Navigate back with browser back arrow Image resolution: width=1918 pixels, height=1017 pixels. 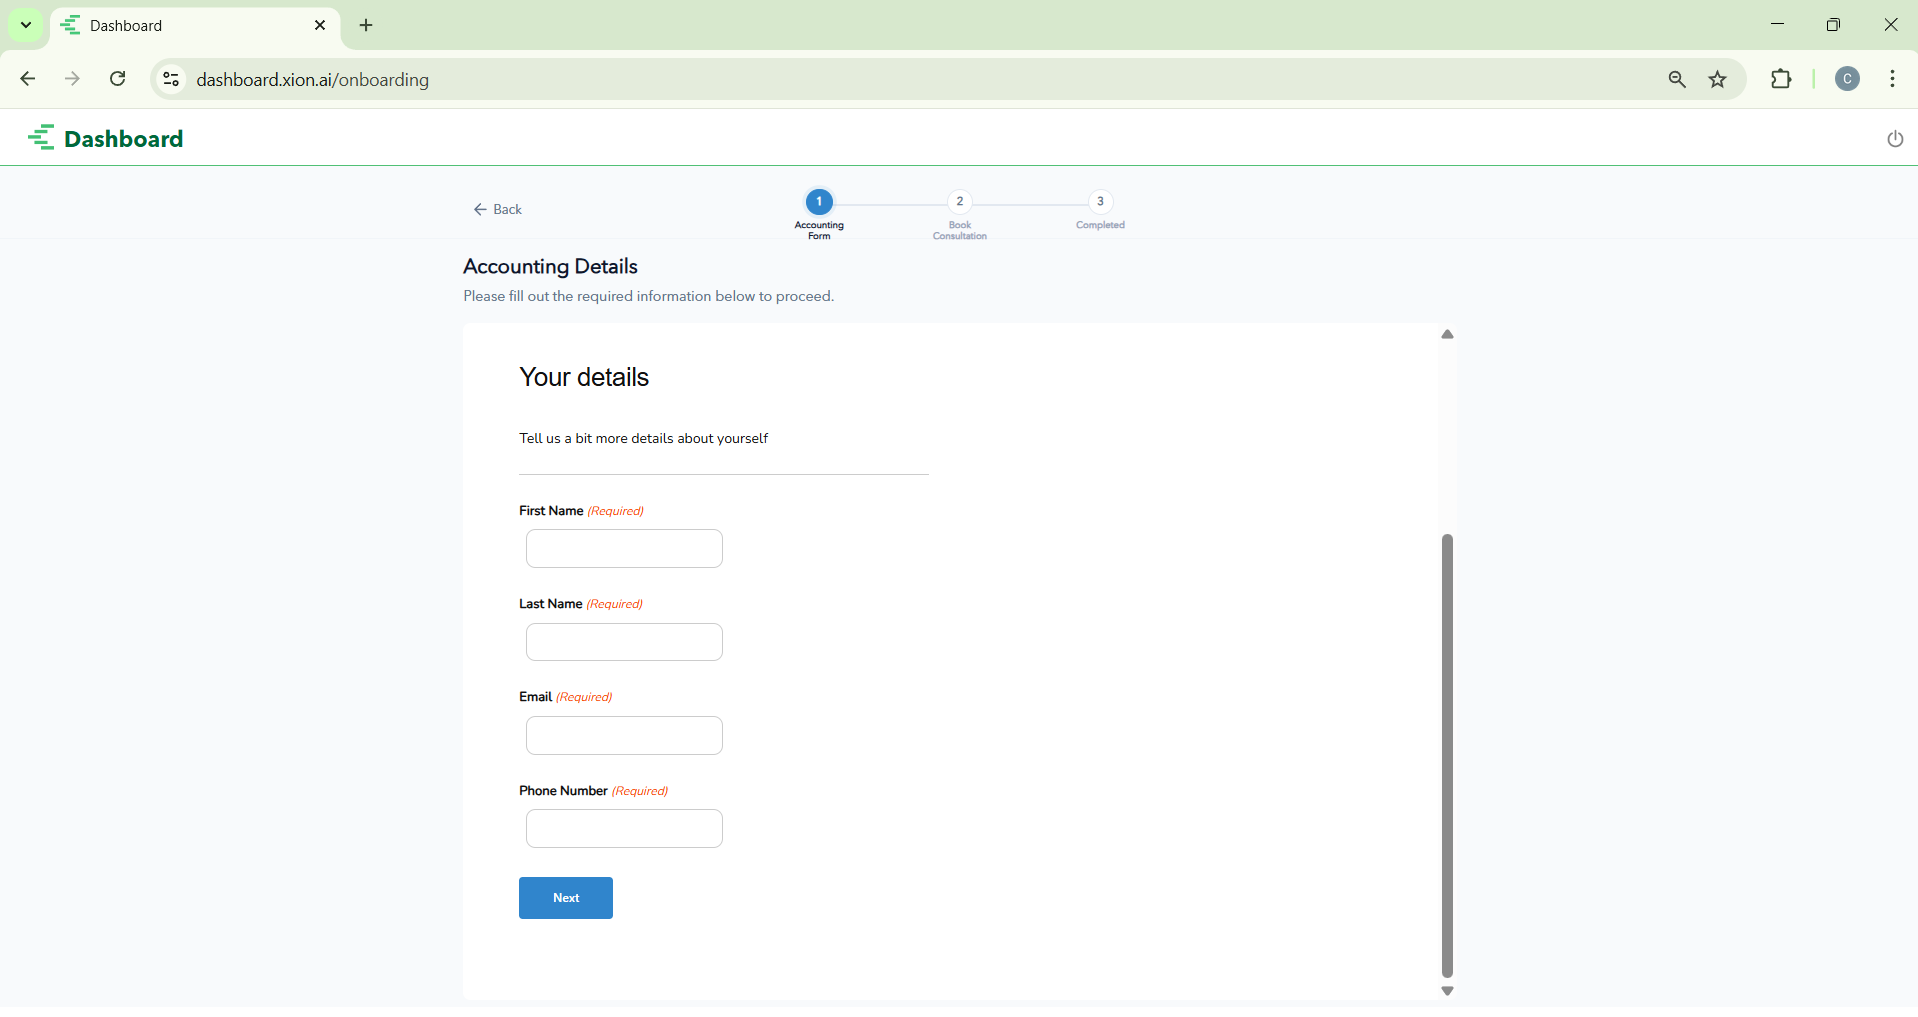(x=28, y=79)
